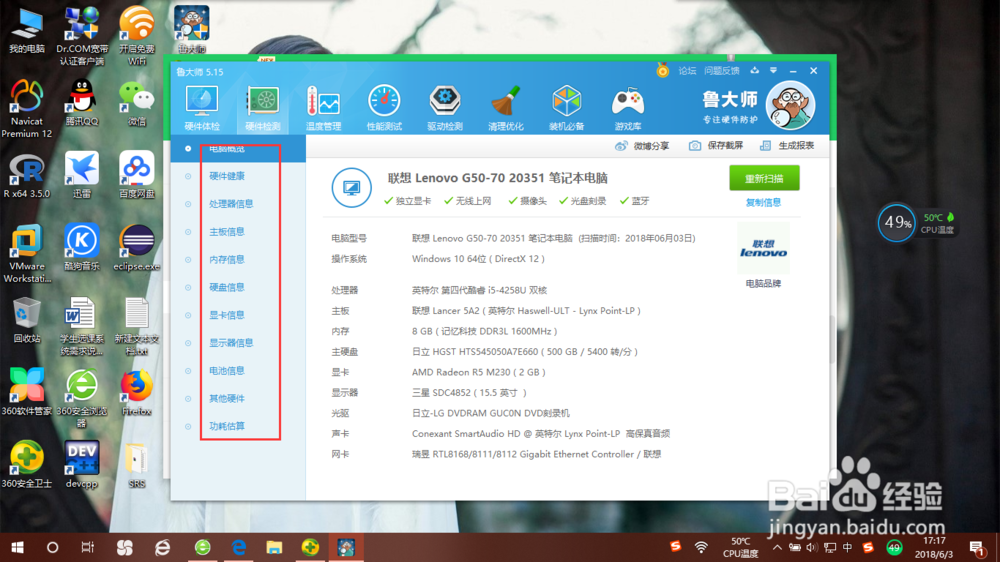Open 腾讯QQ desktop icon
1000x562 pixels.
tap(82, 103)
